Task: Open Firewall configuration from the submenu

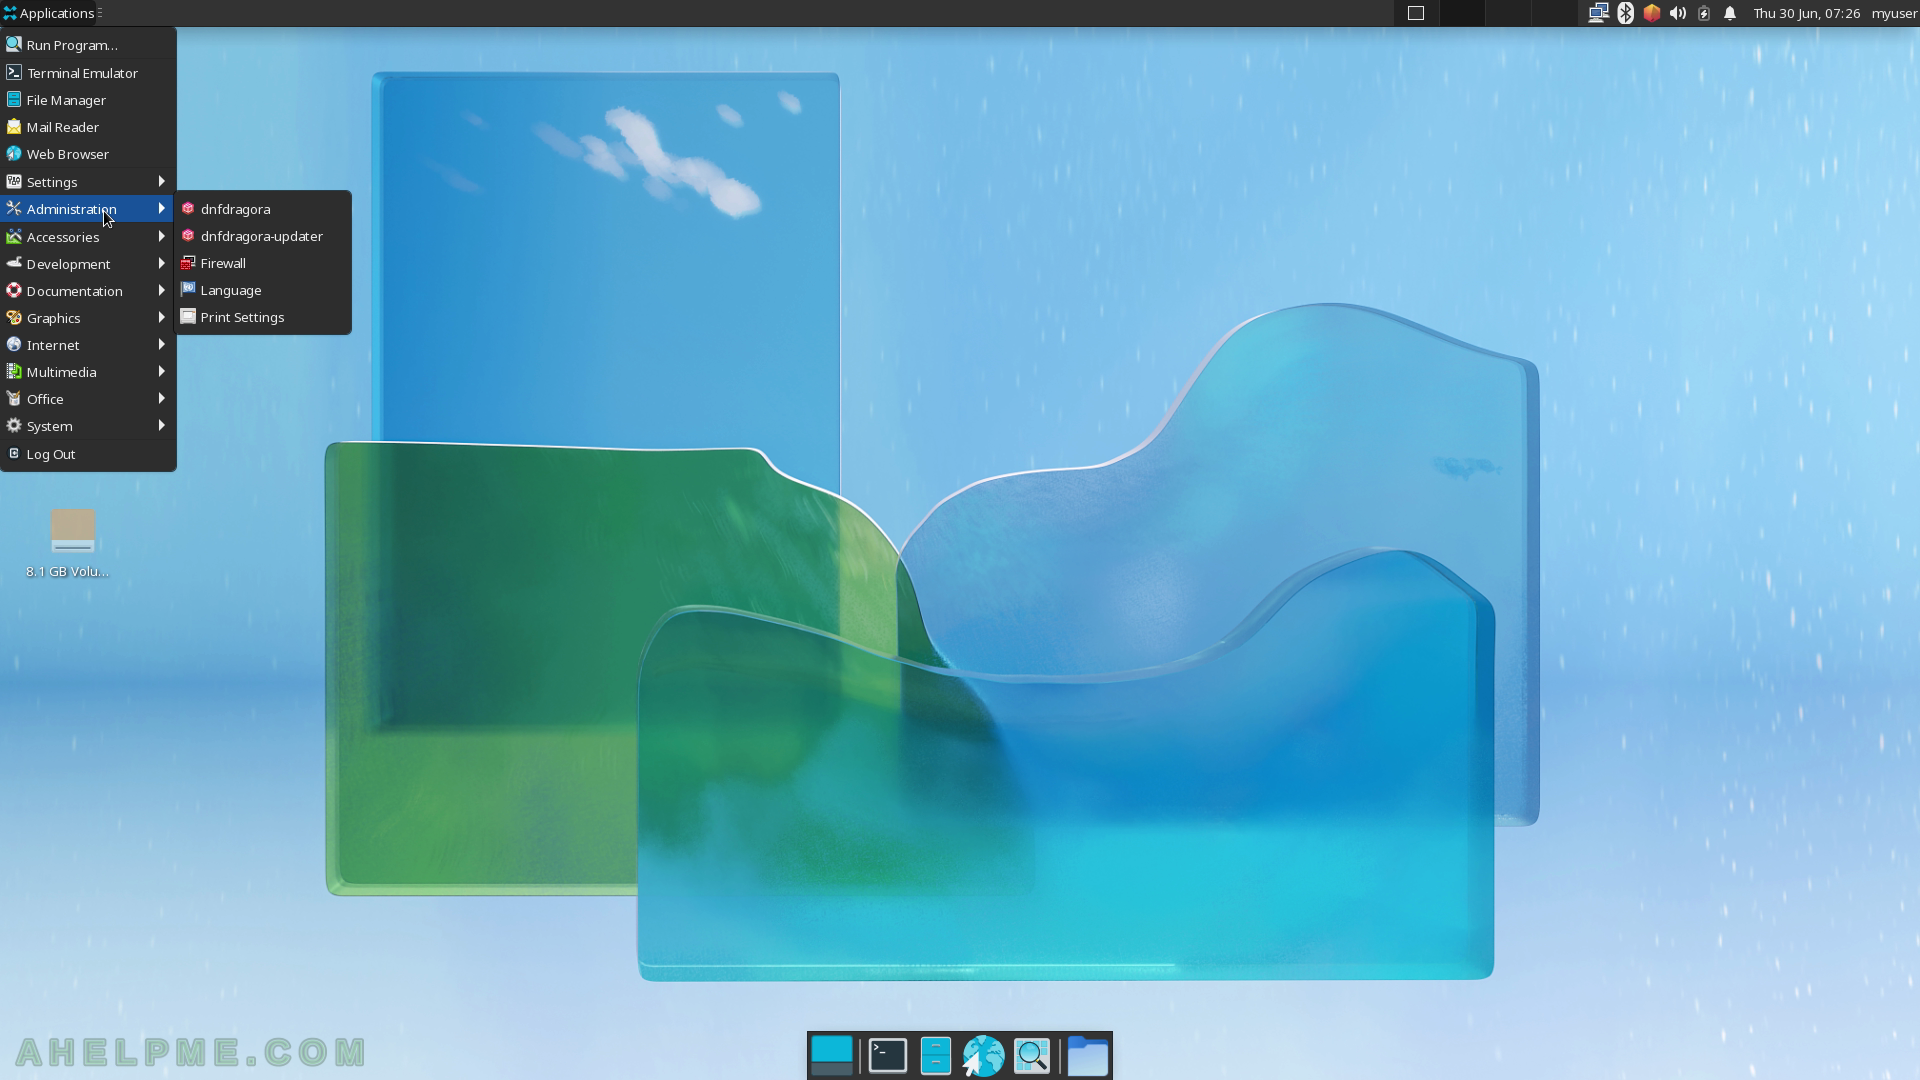Action: (263, 263)
